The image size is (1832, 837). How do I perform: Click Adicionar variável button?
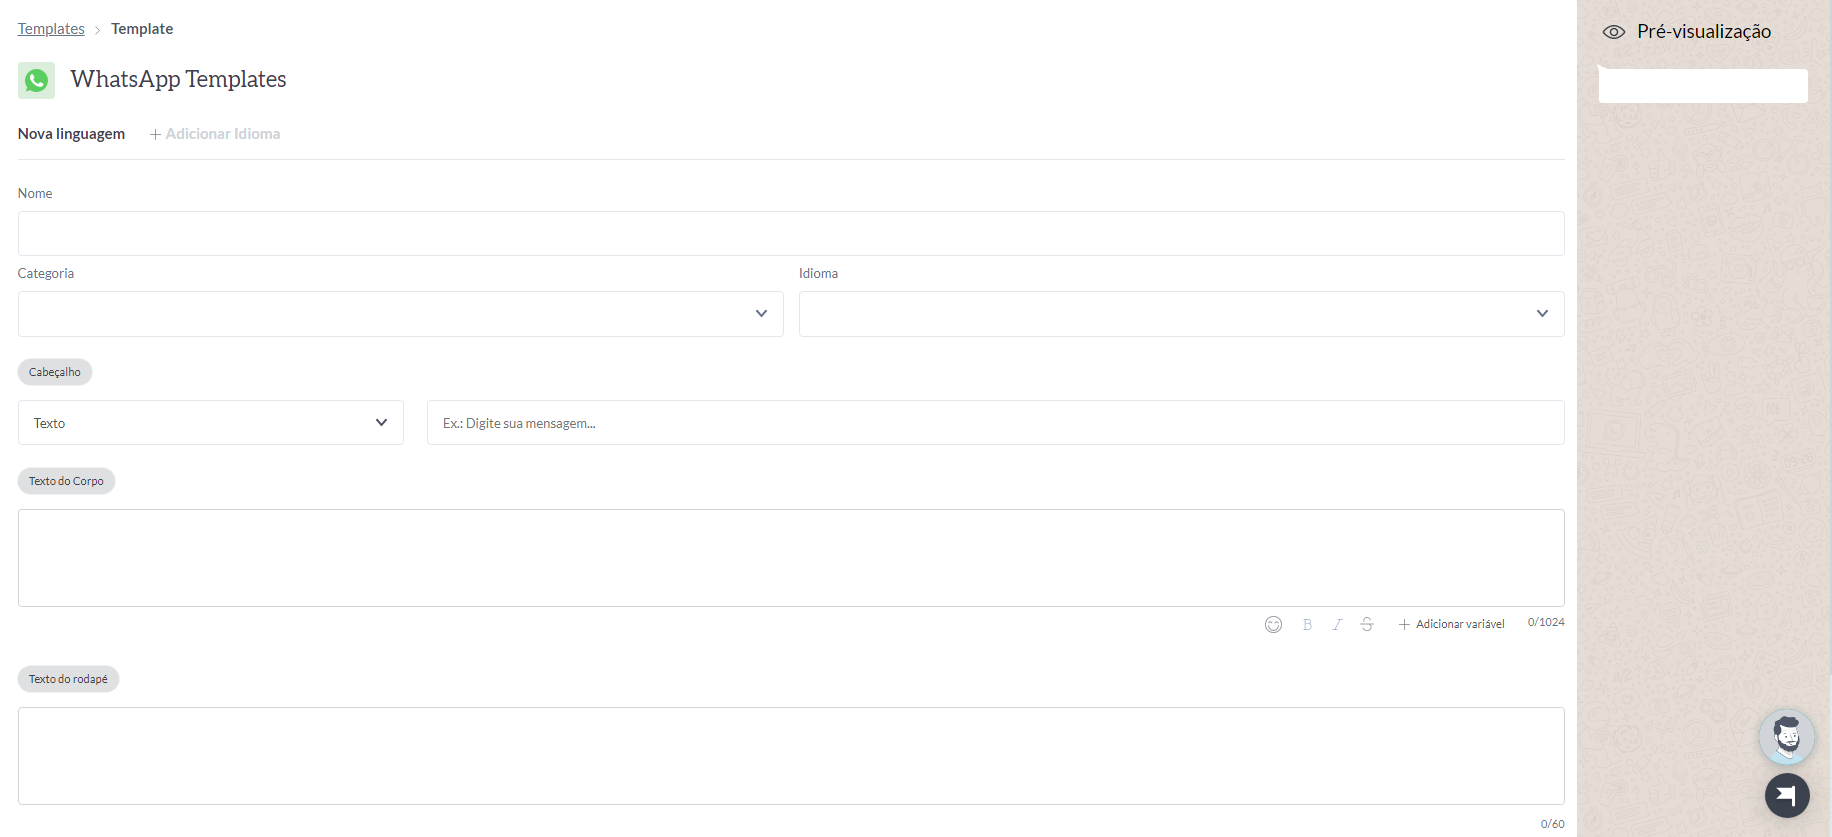(x=1451, y=624)
